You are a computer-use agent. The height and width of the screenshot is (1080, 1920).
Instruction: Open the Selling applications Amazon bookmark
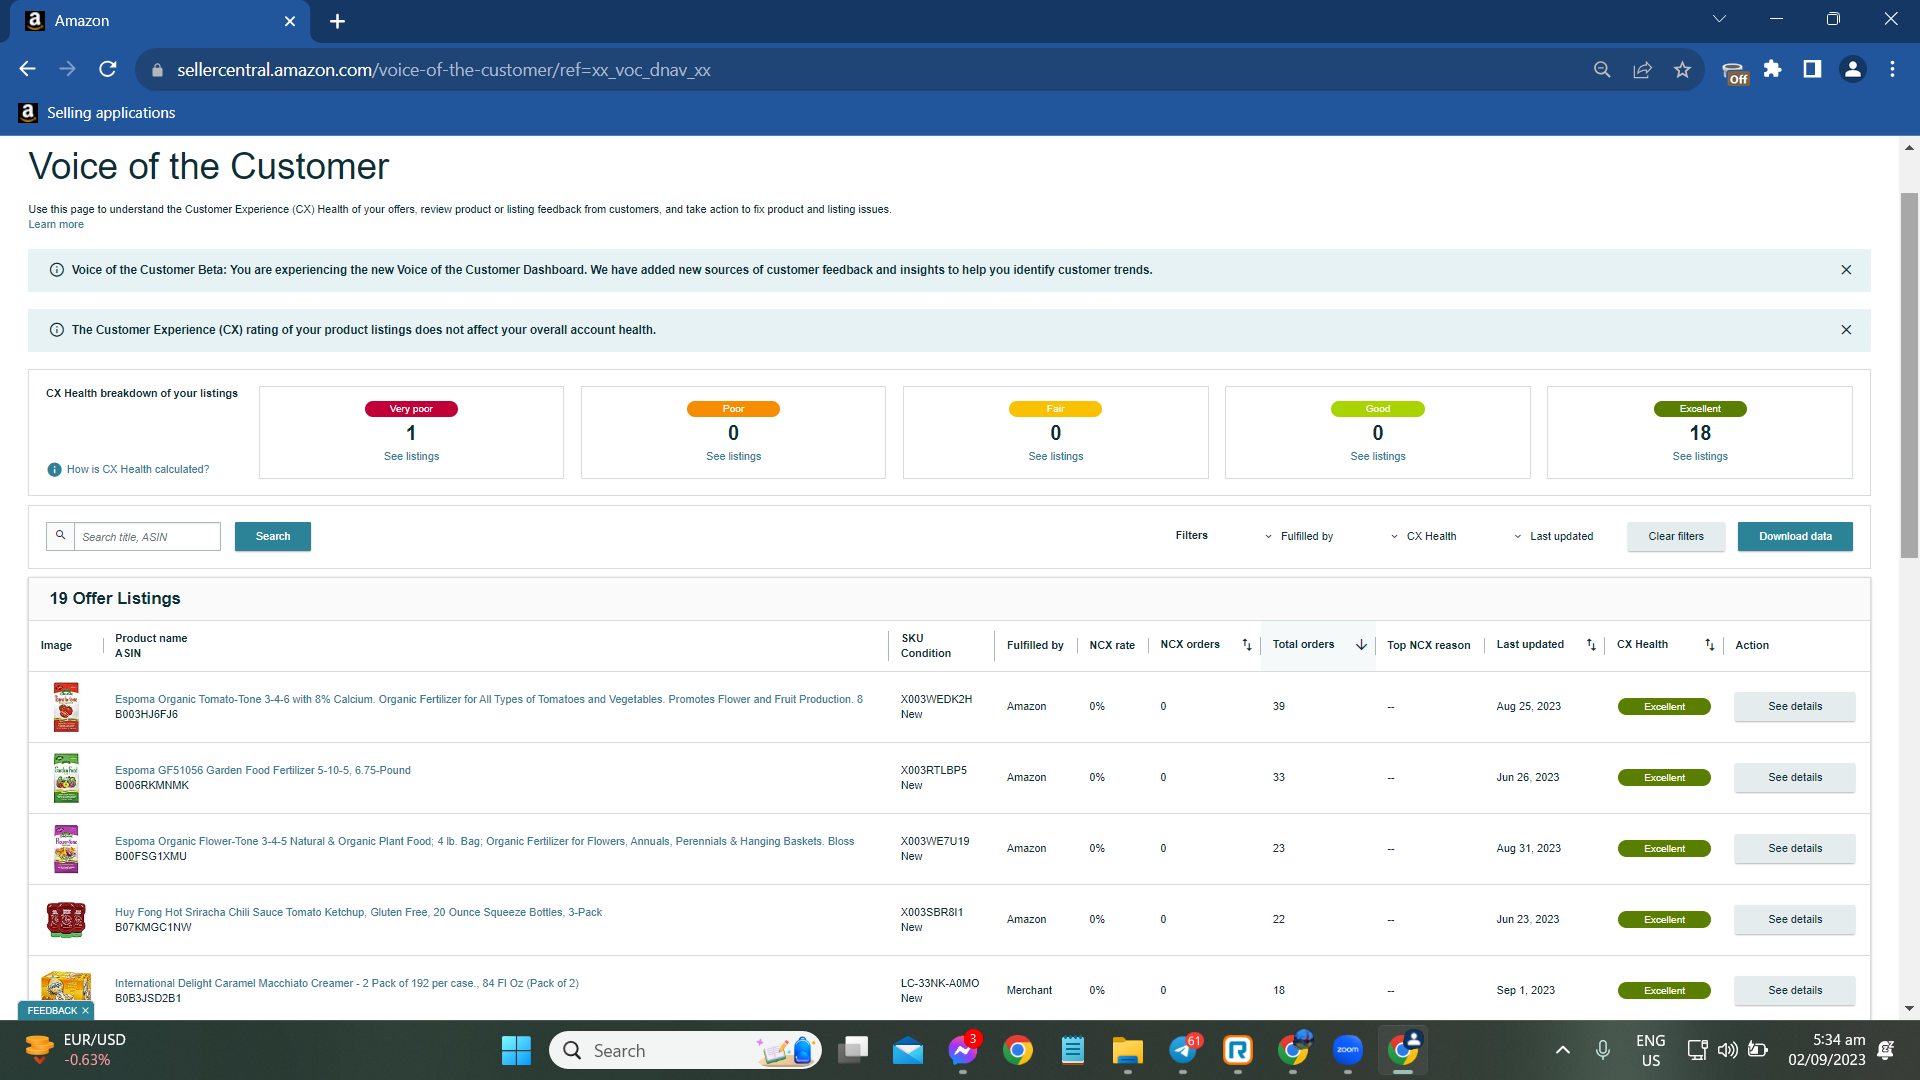[x=97, y=113]
